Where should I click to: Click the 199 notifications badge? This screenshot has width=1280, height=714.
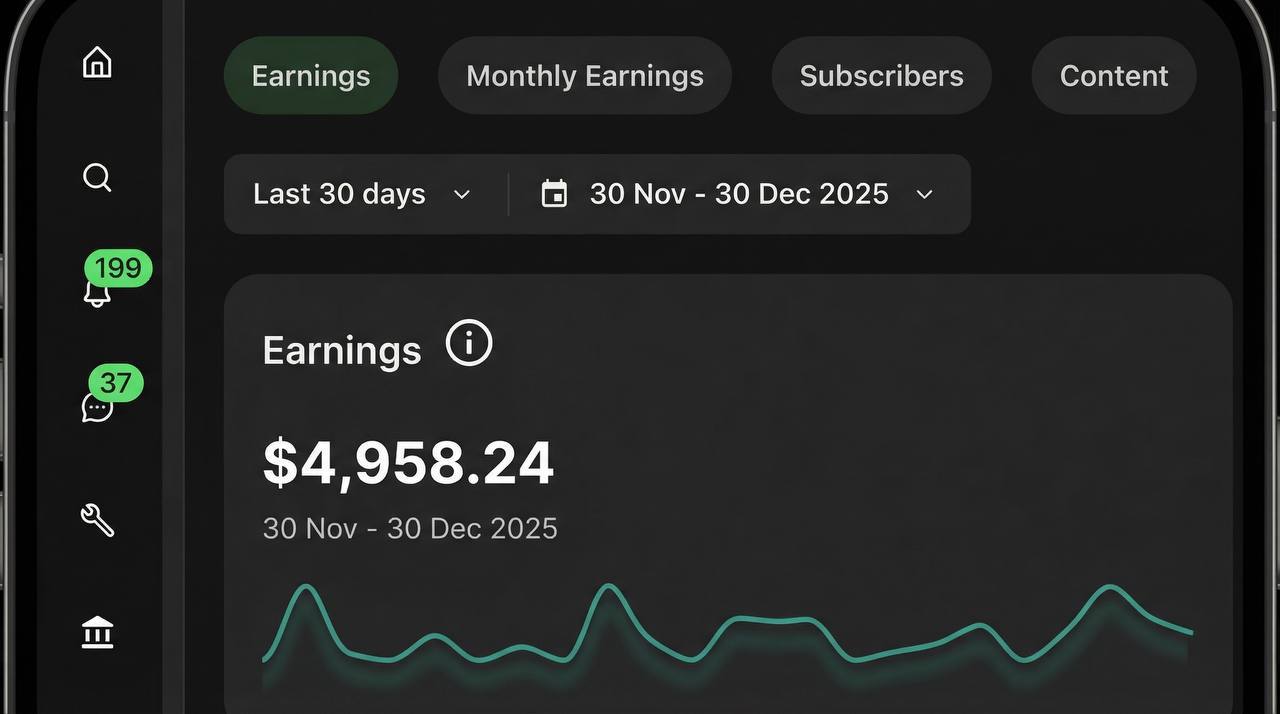119,268
